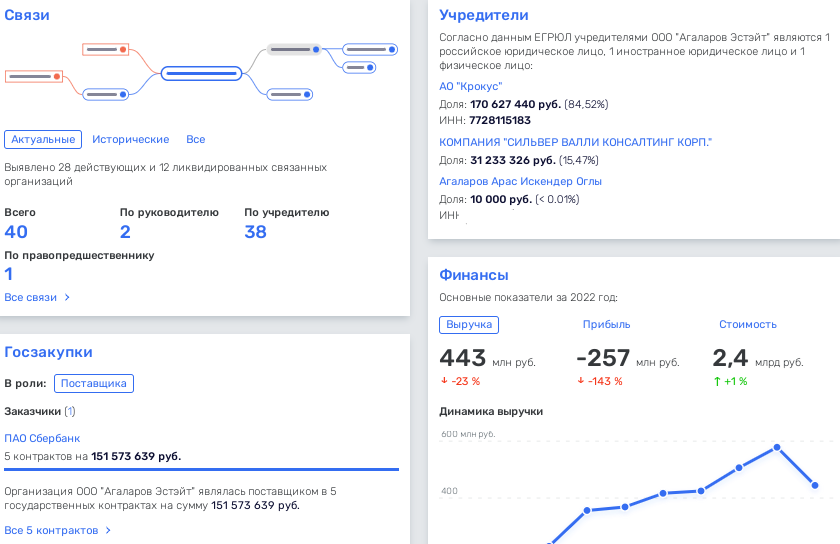Select the Поставщика role filter
This screenshot has height=544, width=840.
click(x=94, y=383)
